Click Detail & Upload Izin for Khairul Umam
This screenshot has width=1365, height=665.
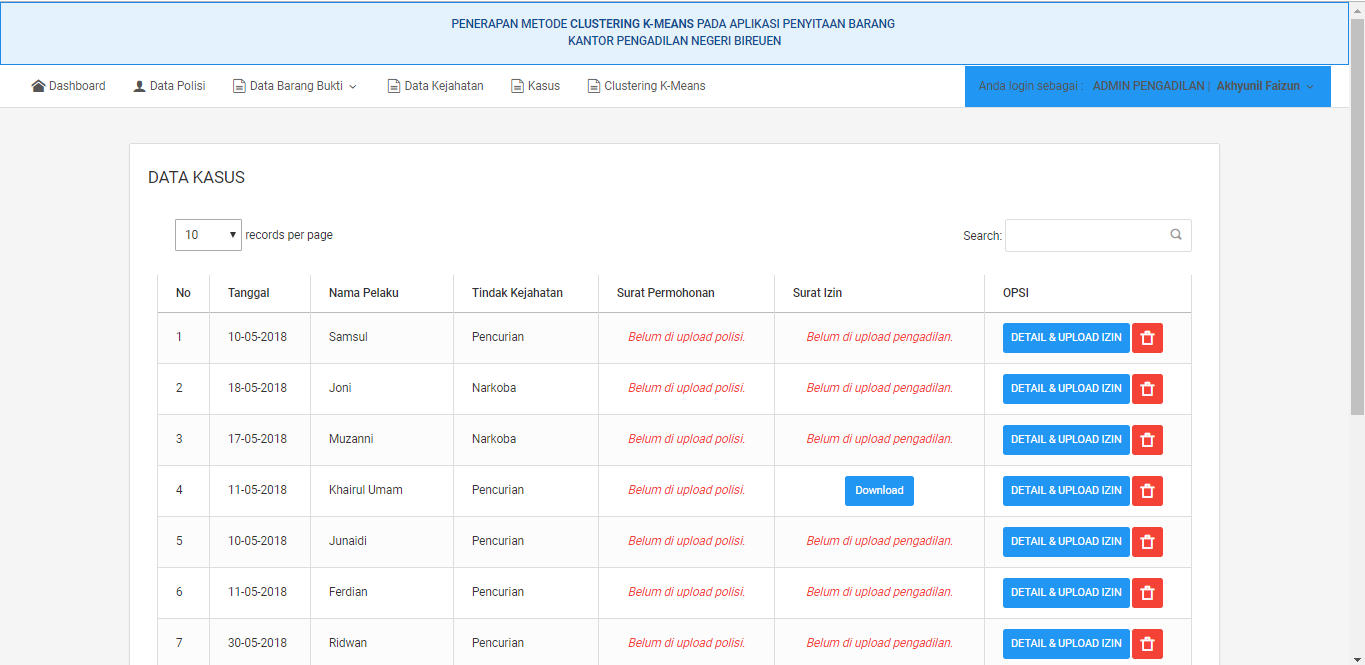click(1066, 491)
